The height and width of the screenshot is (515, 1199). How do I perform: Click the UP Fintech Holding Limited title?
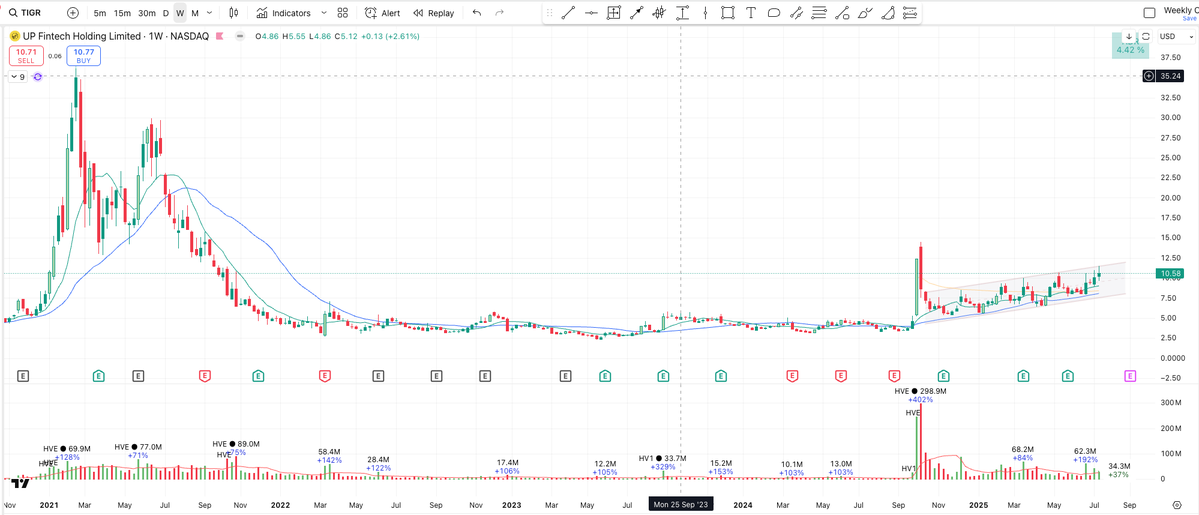(83, 36)
